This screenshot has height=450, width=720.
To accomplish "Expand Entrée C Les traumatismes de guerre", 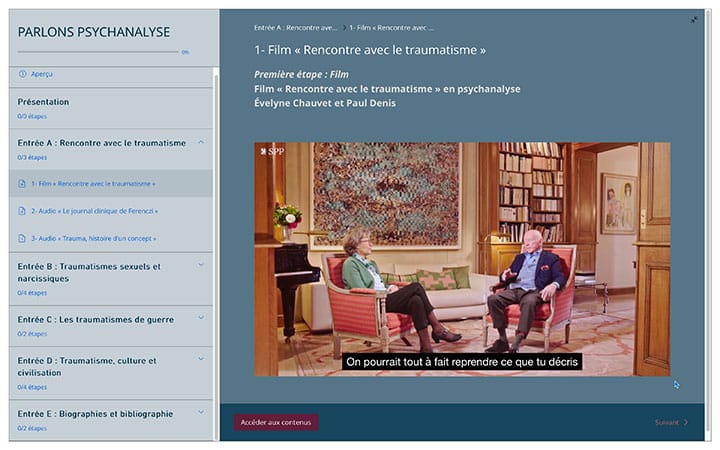I will pyautogui.click(x=201, y=317).
